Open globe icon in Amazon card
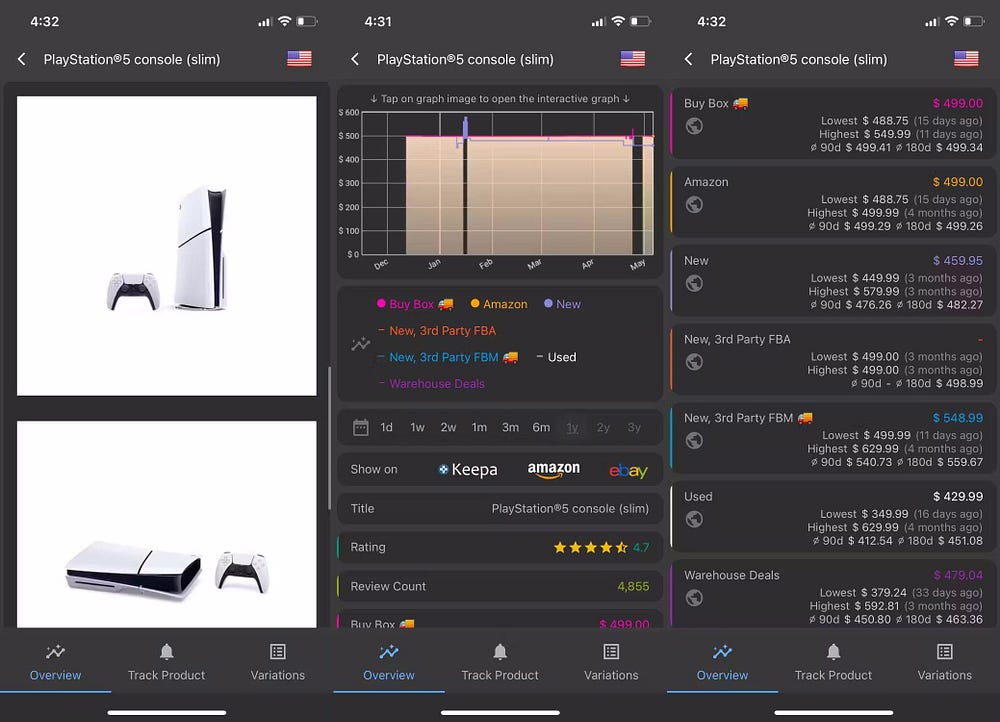Viewport: 1000px width, 722px height. 694,204
